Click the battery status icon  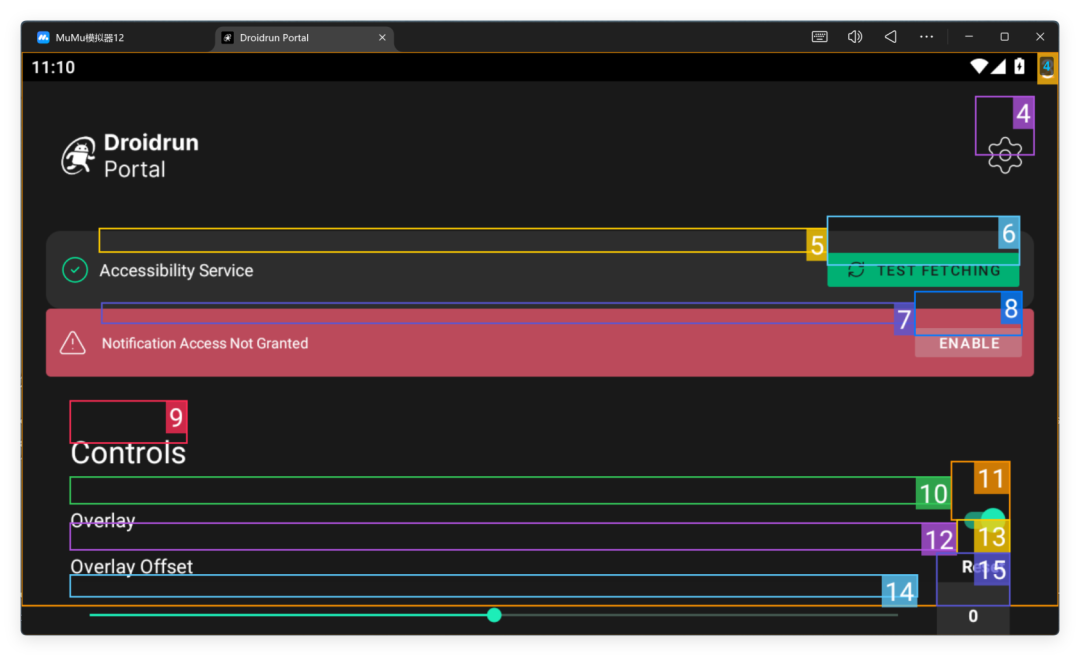tap(1019, 66)
